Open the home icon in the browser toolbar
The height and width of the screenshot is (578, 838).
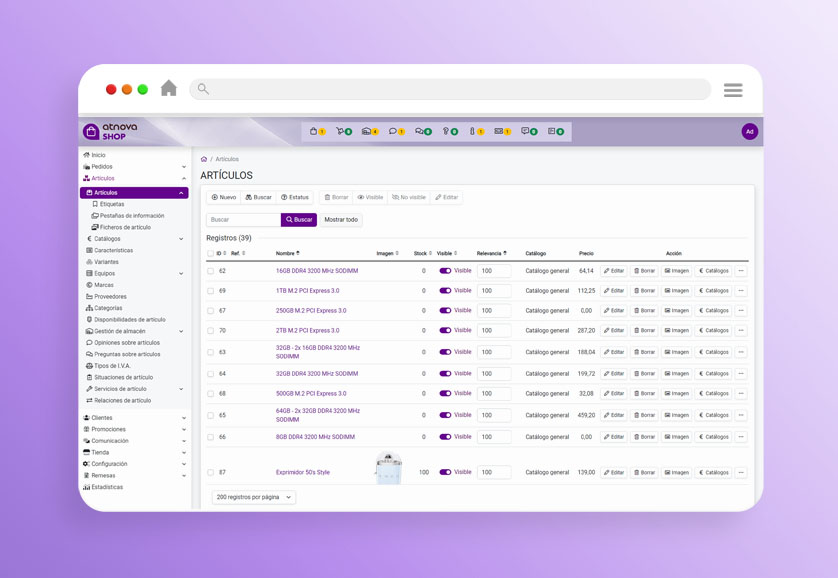pos(169,88)
